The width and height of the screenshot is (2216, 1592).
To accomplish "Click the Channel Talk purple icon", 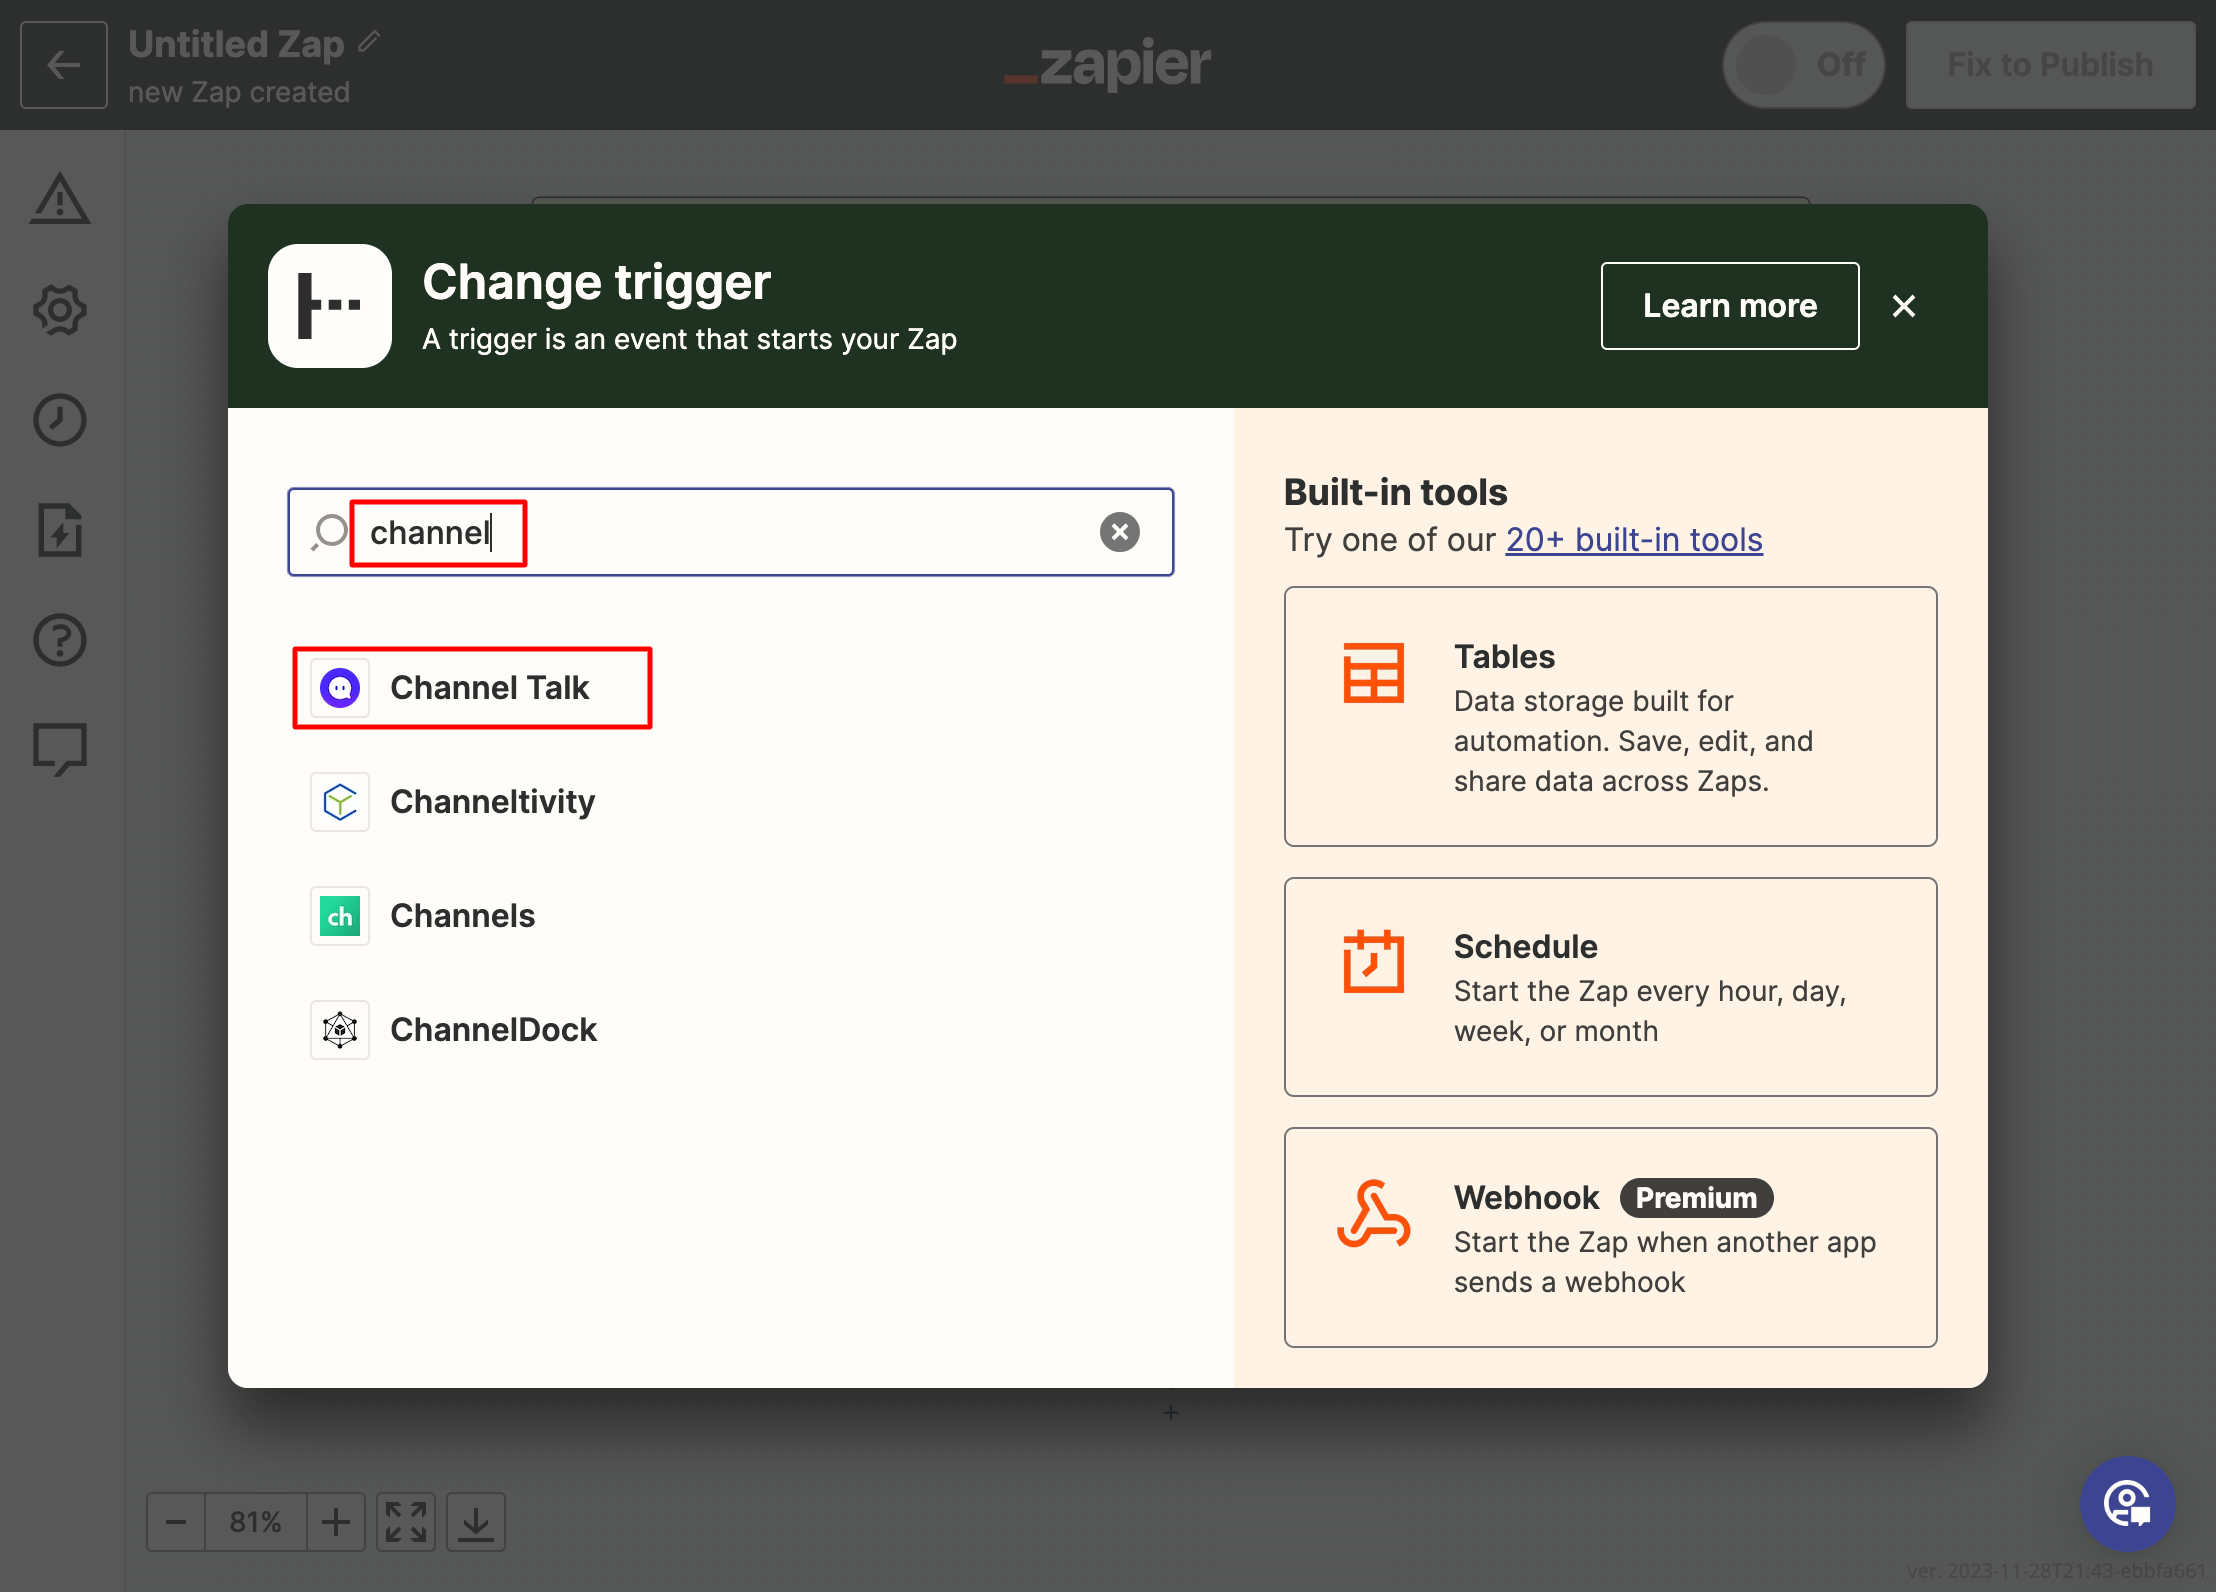I will [x=340, y=688].
